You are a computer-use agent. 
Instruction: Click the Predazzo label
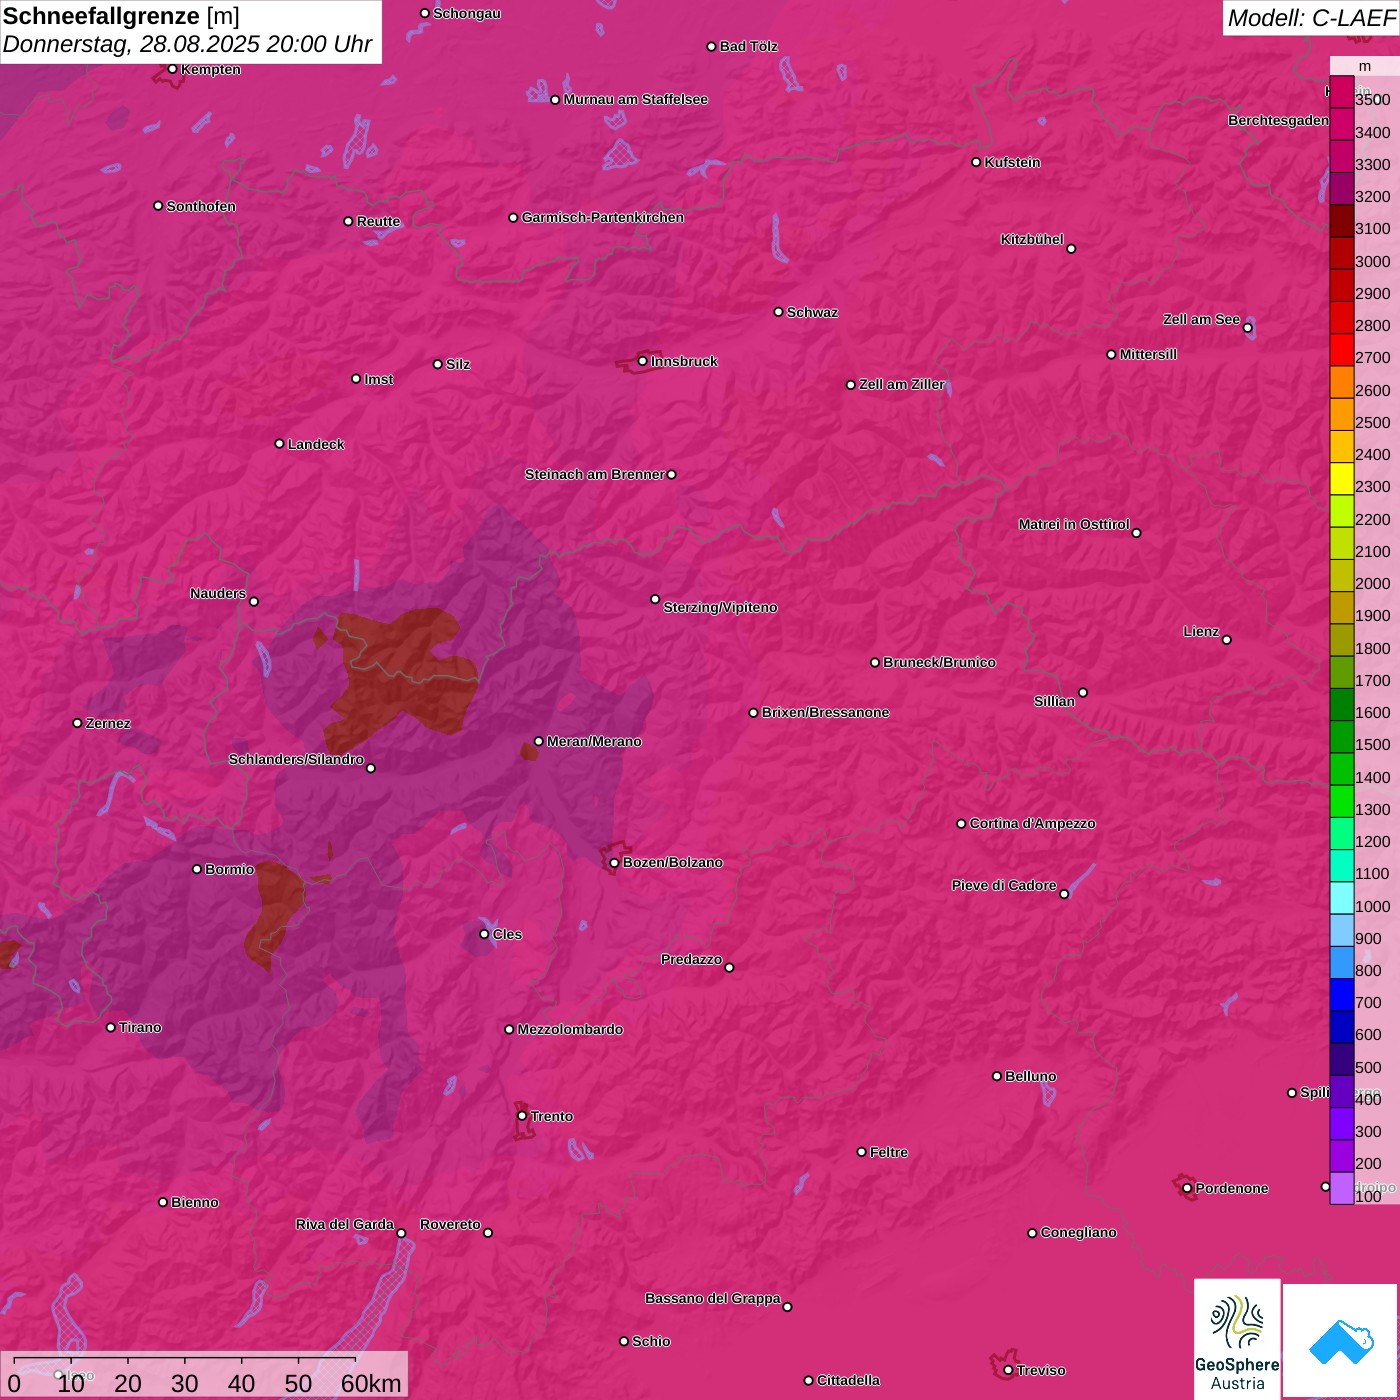point(691,959)
